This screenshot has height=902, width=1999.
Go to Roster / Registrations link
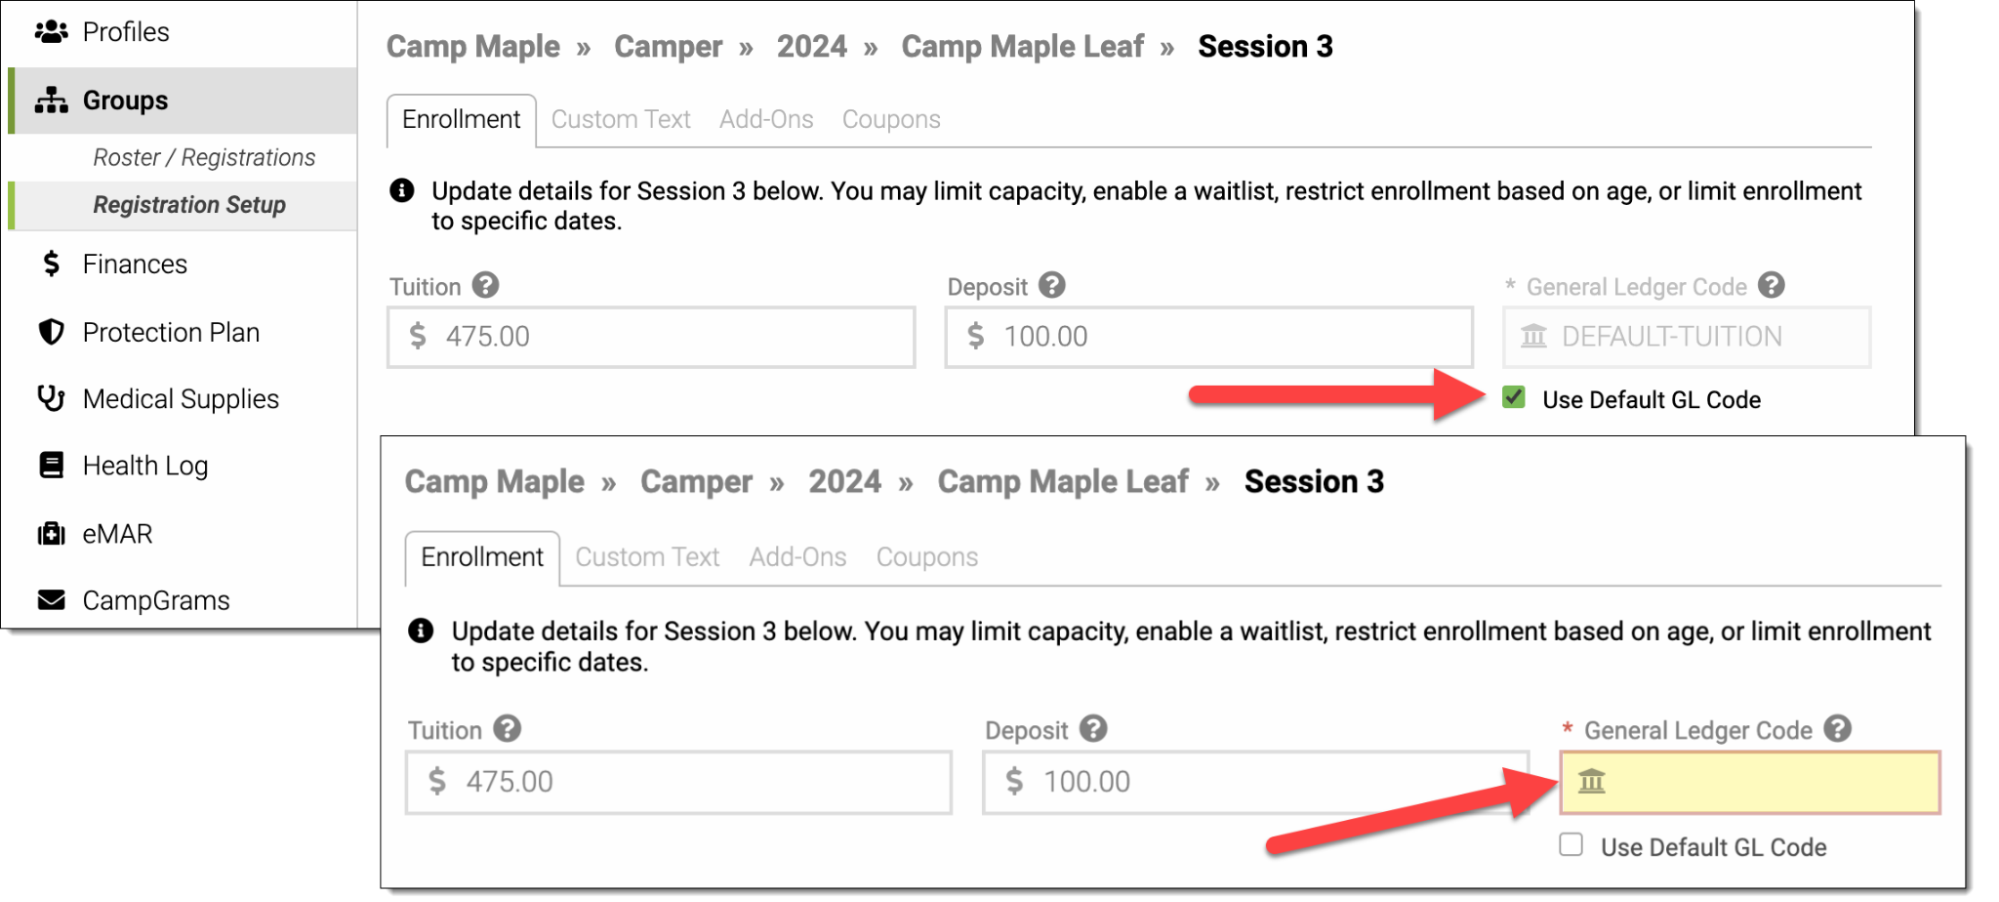tap(204, 157)
